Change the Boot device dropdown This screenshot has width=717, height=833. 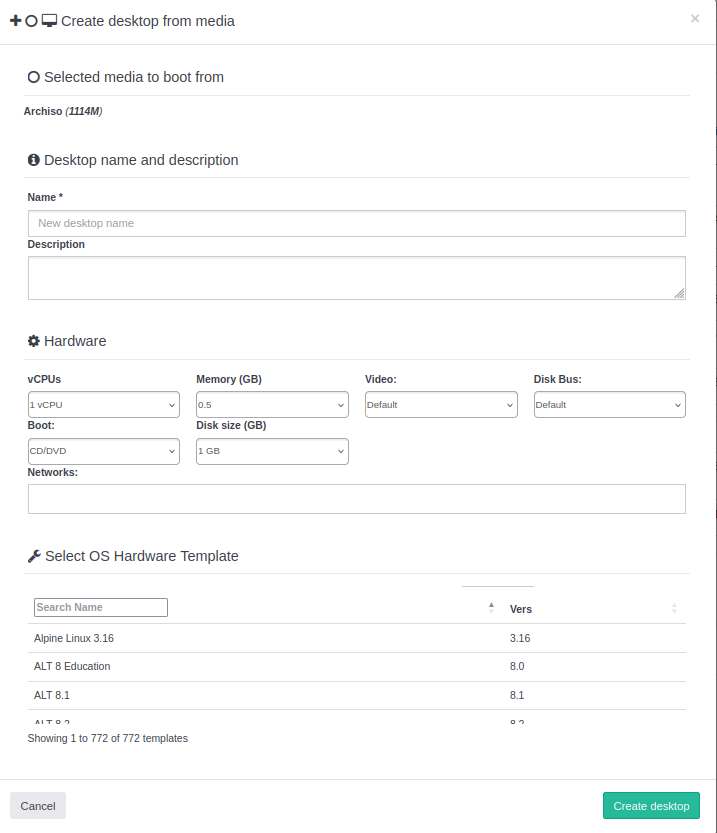click(x=104, y=451)
